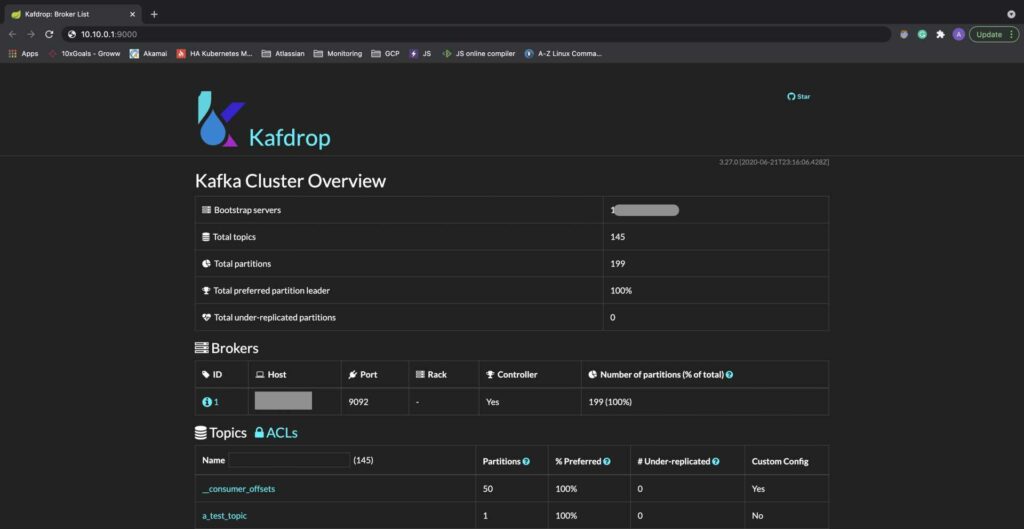Open the Apps bookmark

[x=24, y=54]
